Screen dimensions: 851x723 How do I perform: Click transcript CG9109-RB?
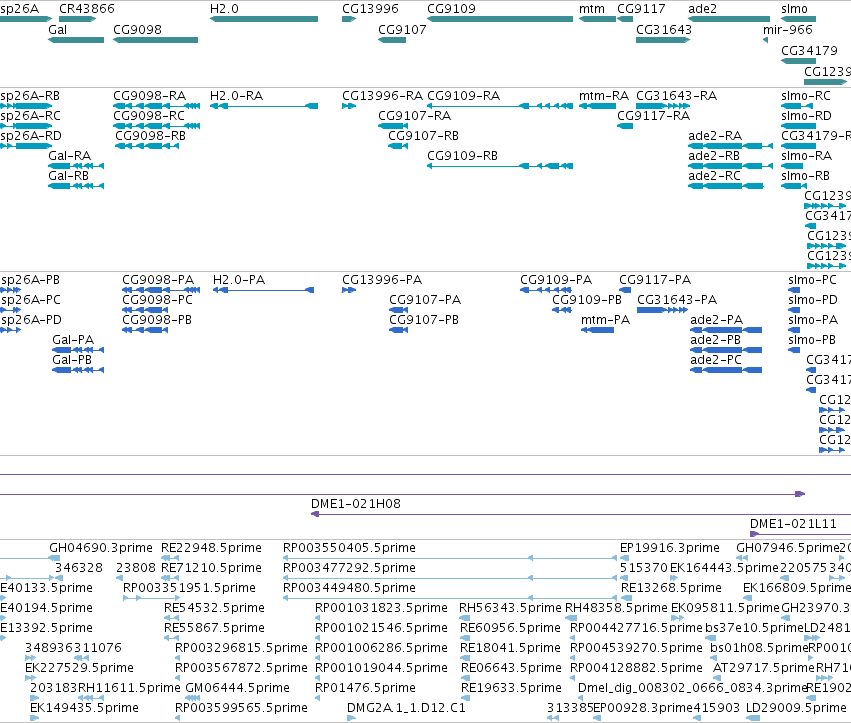[500, 166]
